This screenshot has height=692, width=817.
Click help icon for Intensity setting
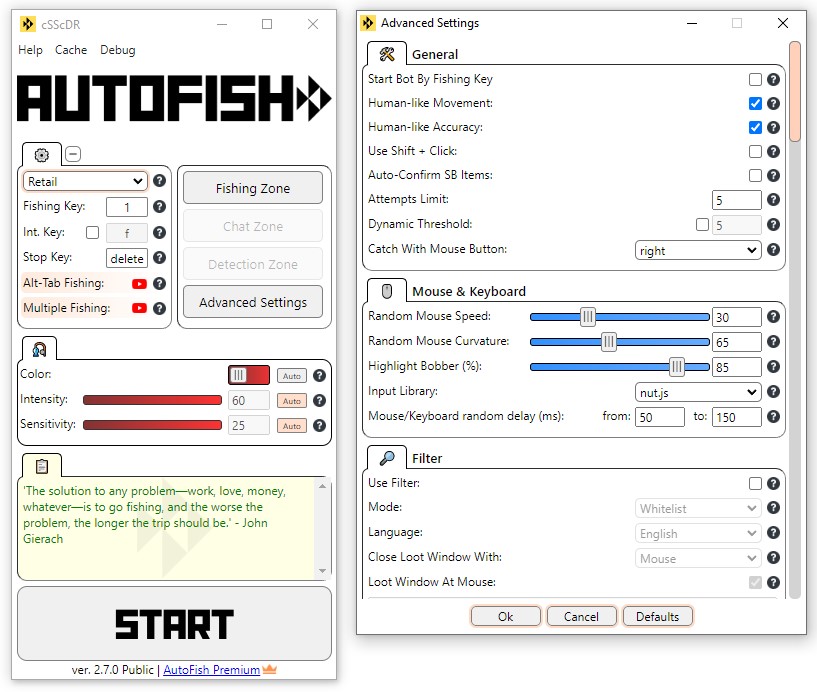(319, 400)
